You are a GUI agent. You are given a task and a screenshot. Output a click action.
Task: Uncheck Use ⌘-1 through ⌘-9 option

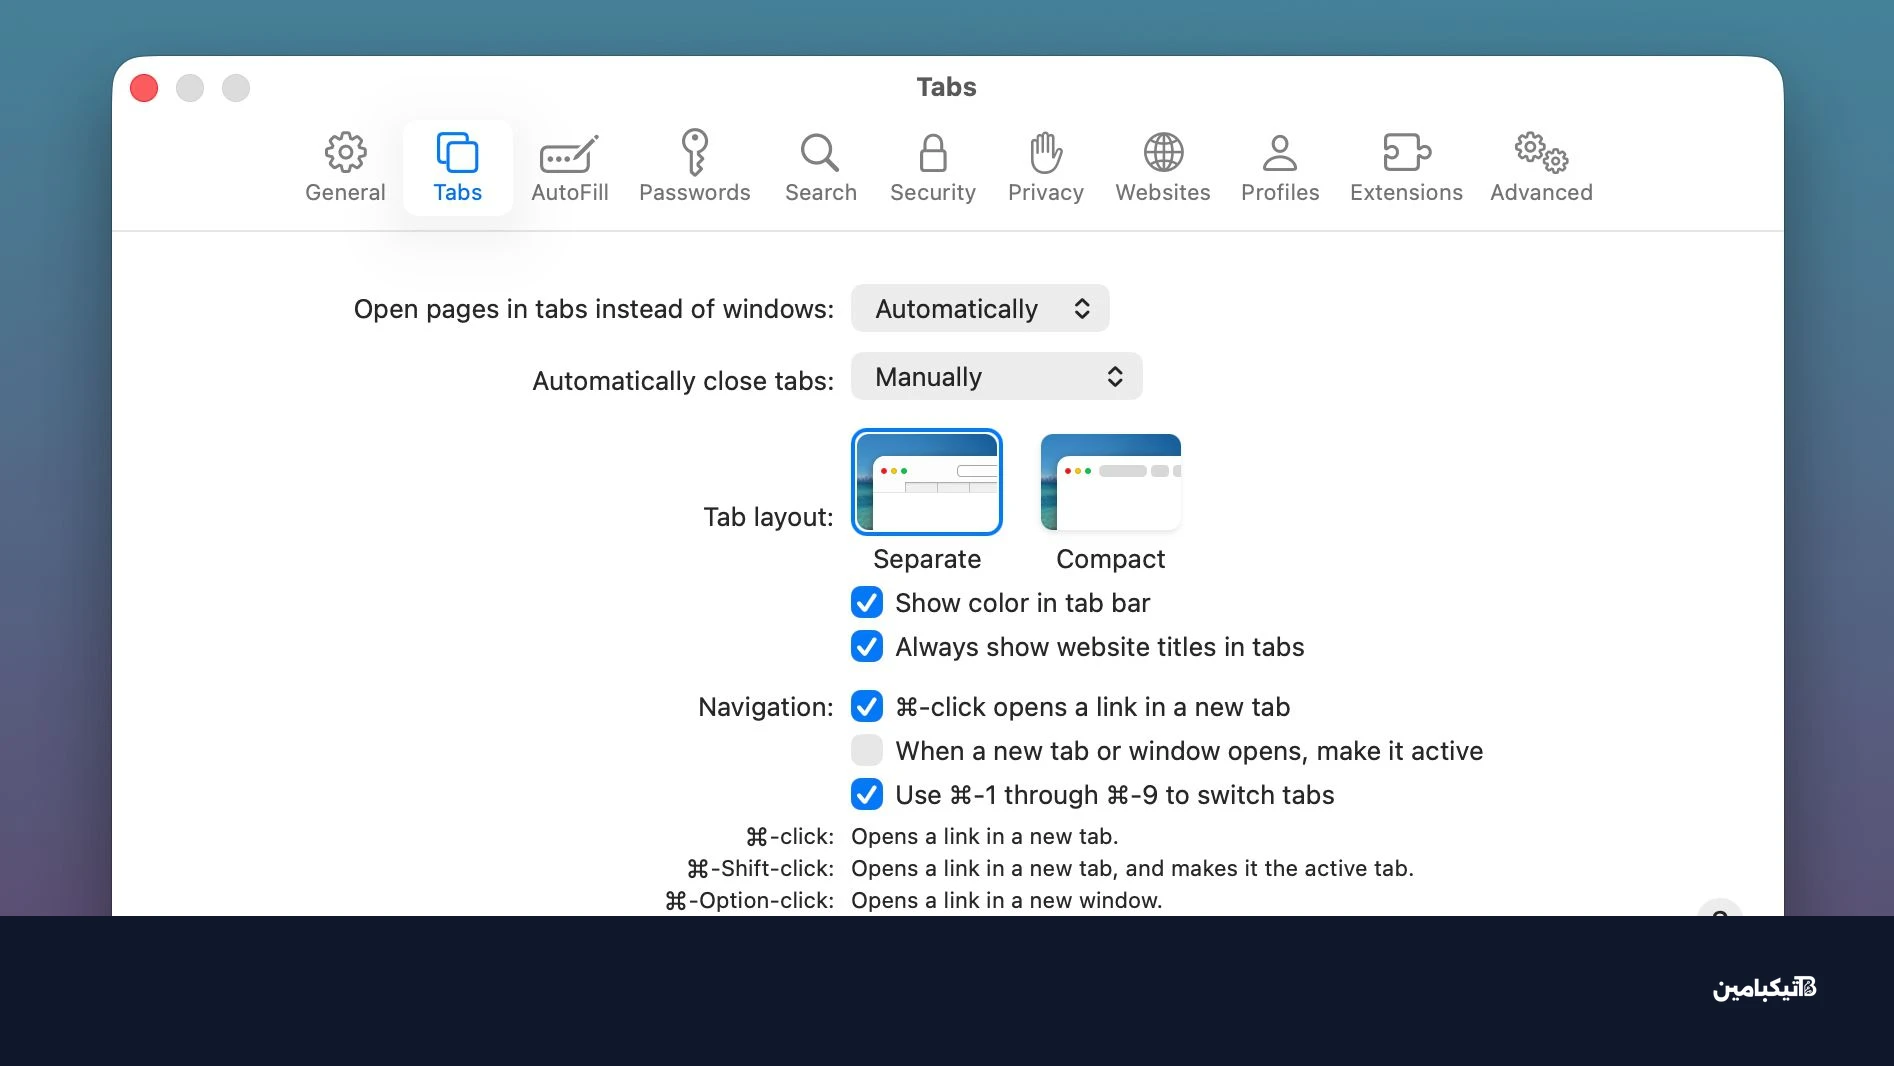coord(867,795)
